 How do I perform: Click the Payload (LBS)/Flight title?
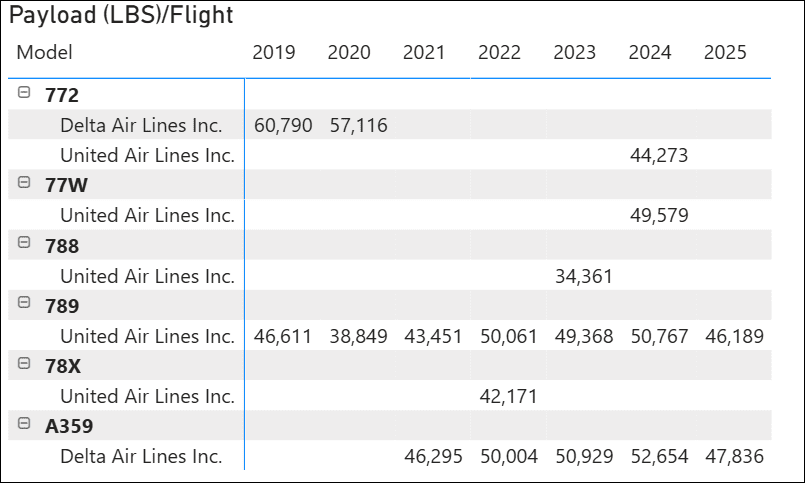121,15
